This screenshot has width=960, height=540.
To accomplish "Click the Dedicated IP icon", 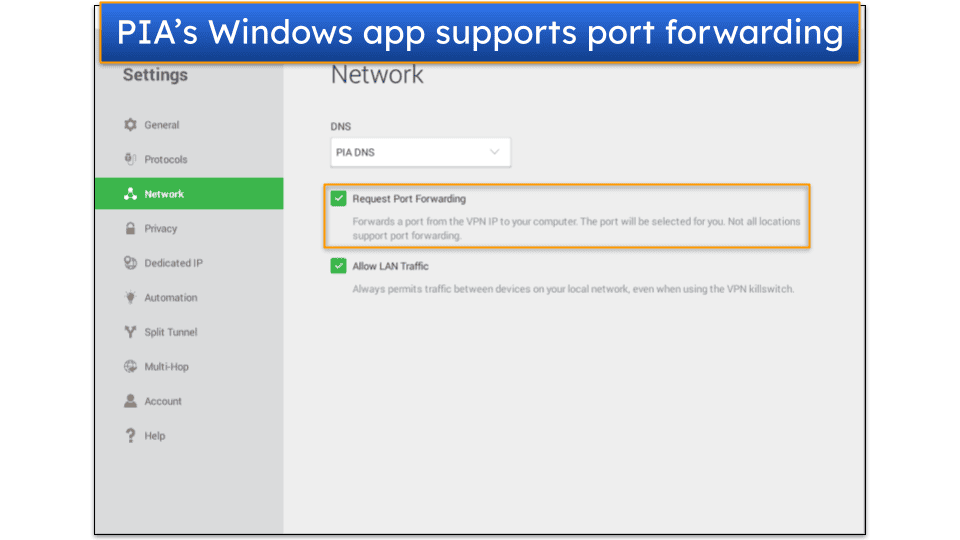I will point(130,263).
